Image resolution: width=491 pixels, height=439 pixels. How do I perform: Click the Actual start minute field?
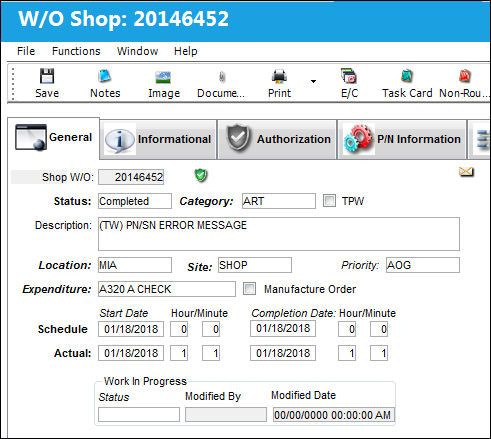point(211,353)
